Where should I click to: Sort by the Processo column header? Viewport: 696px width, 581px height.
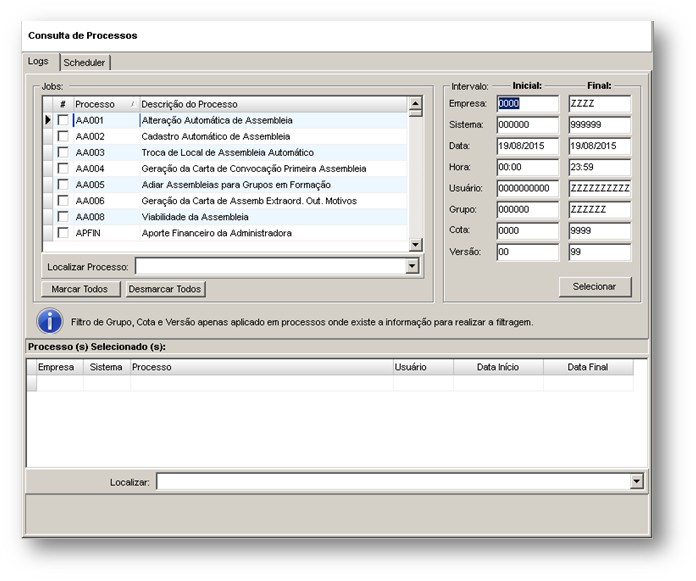106,104
